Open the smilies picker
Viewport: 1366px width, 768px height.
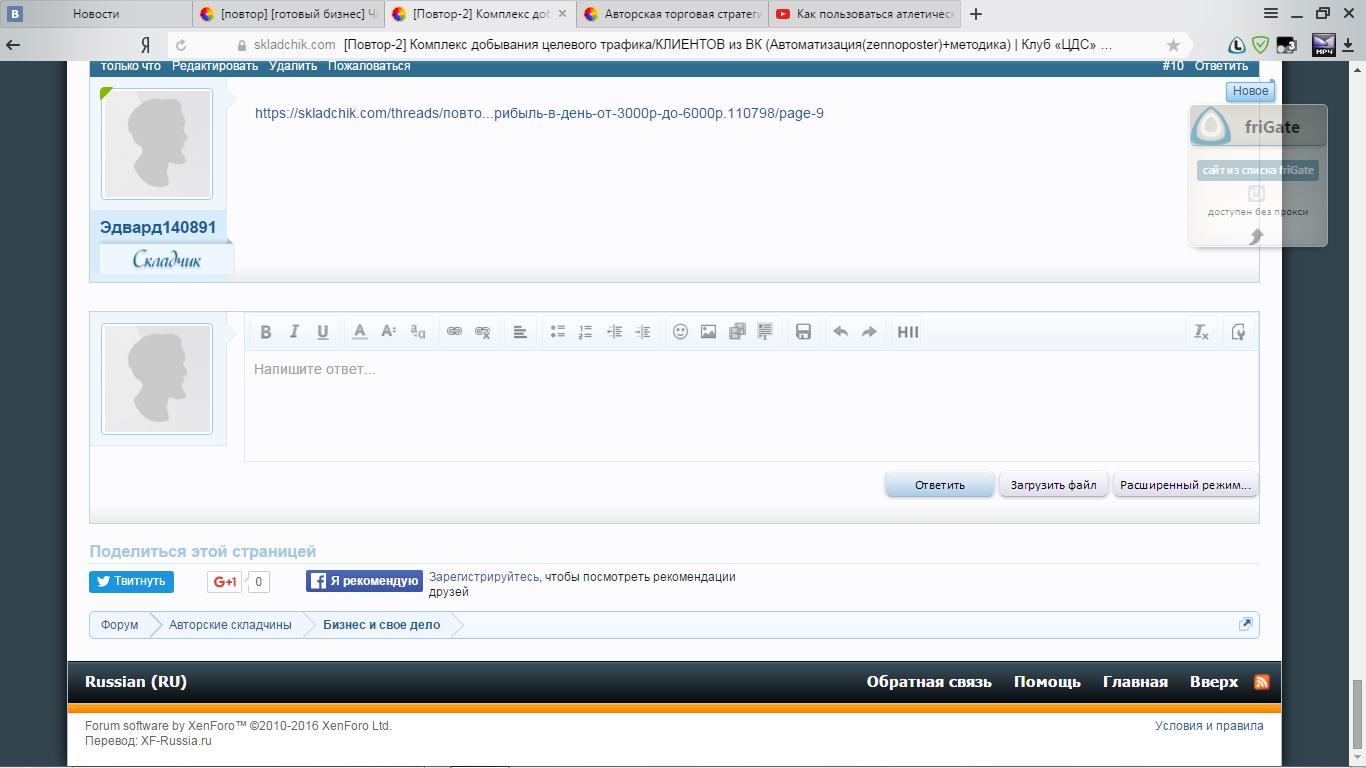(x=680, y=332)
